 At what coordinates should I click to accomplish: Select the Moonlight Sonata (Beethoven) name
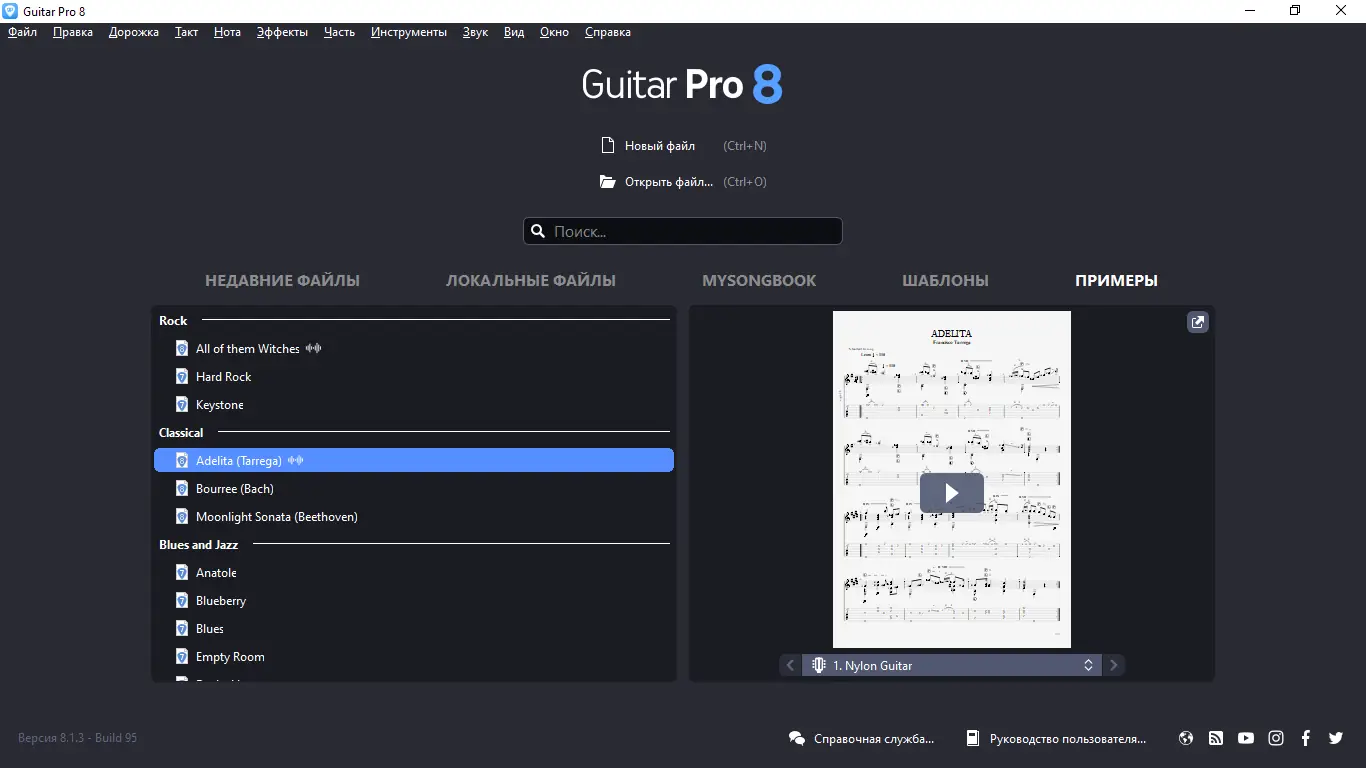click(x=277, y=517)
